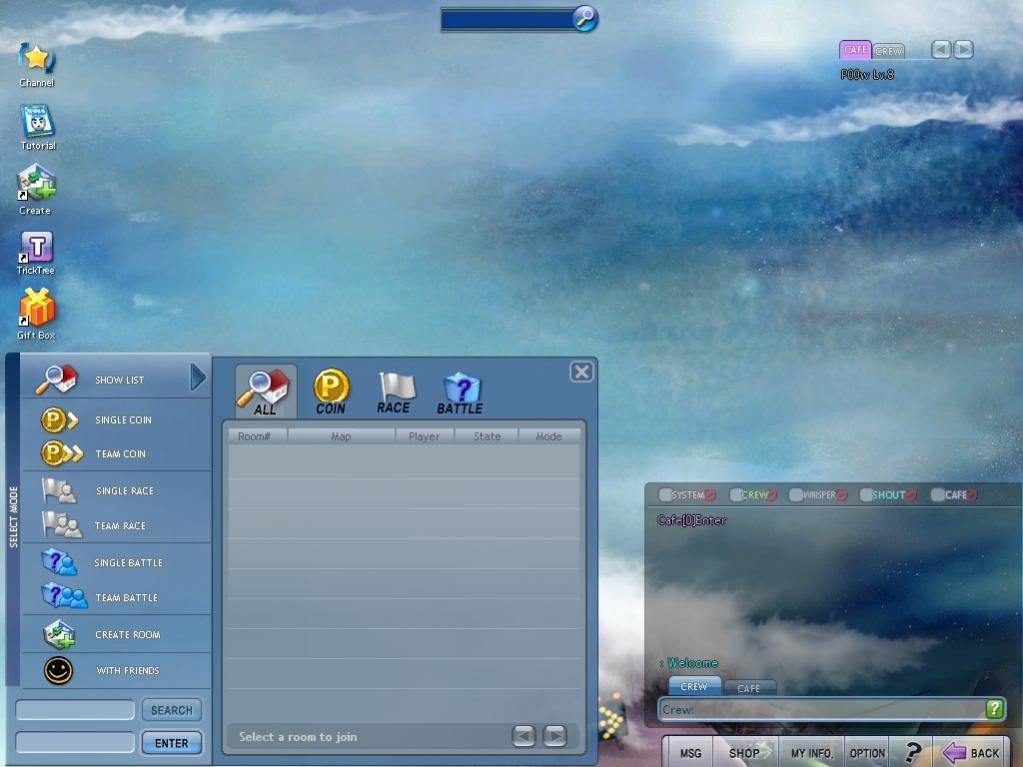Viewport: 1023px width, 767px height.
Task: Click the BACK button
Action: coord(971,753)
